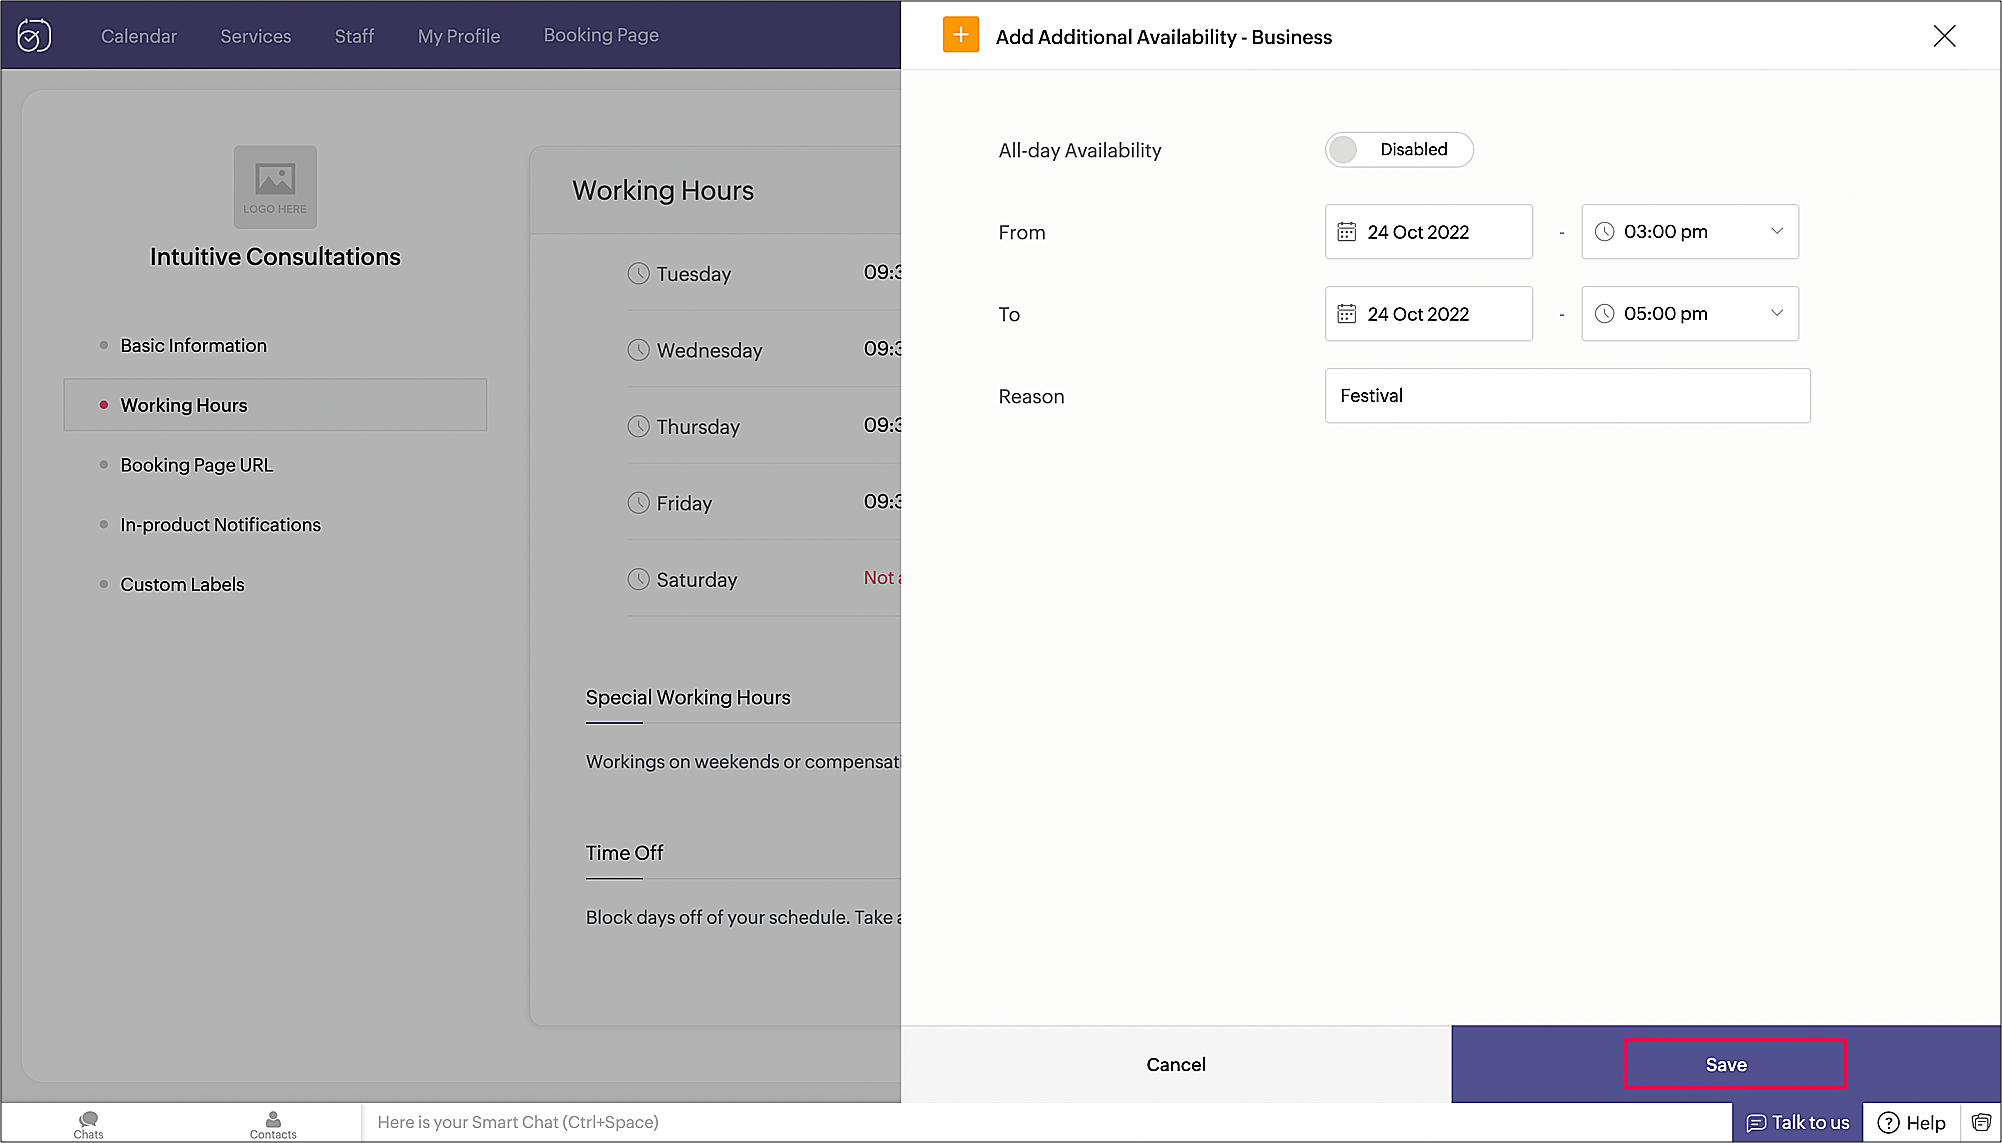Click the logo placeholder image
This screenshot has height=1143, width=2002.
(275, 187)
